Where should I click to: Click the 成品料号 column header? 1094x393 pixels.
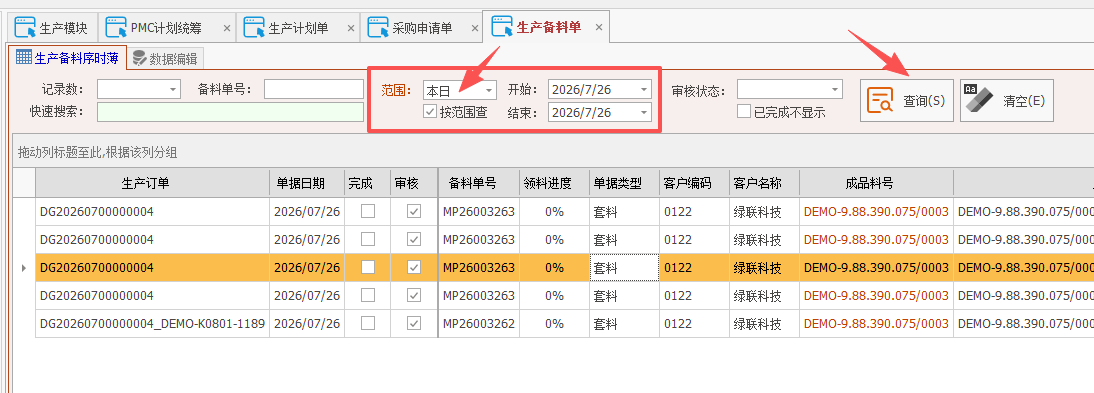click(876, 184)
